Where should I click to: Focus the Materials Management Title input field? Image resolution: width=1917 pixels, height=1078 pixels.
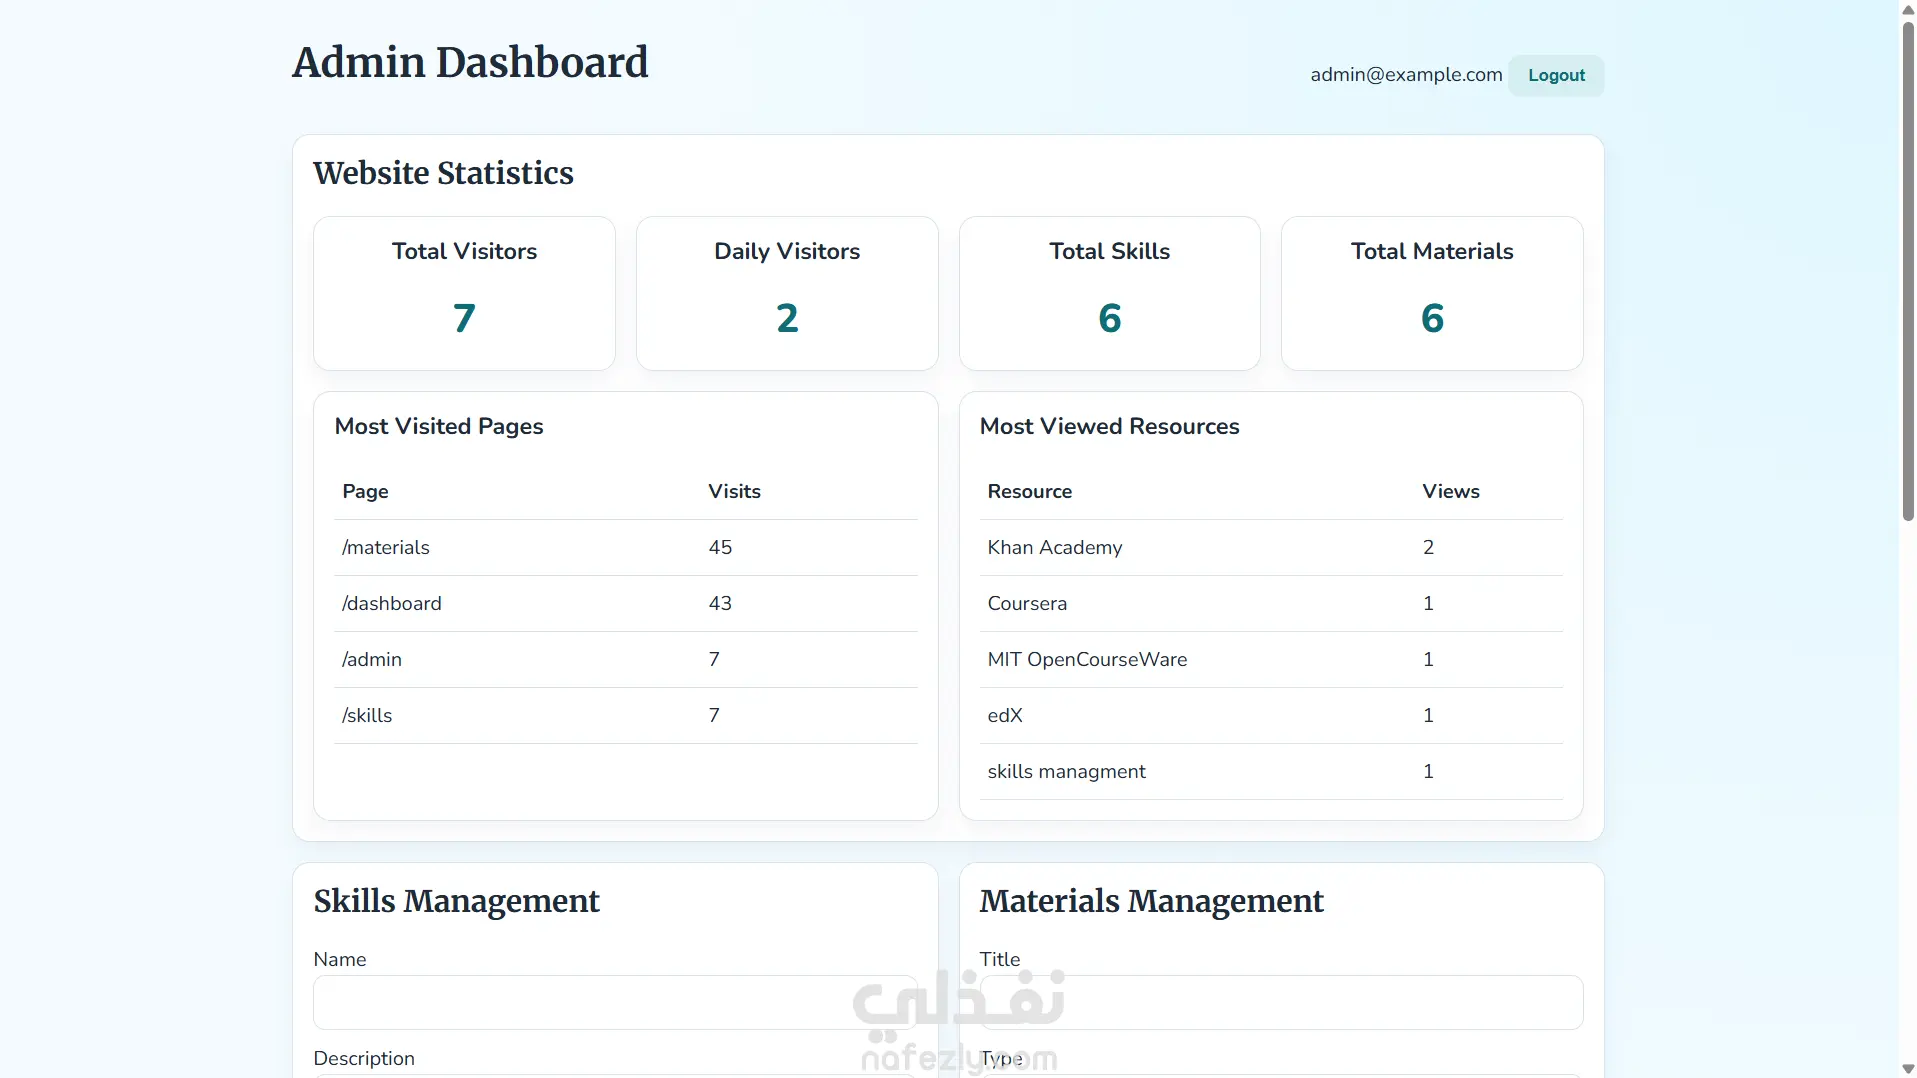1281,1002
